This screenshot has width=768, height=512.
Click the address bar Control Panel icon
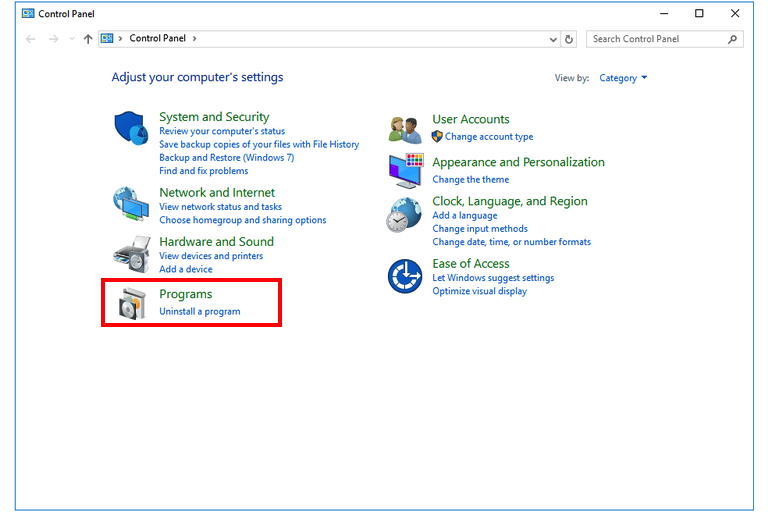point(107,38)
